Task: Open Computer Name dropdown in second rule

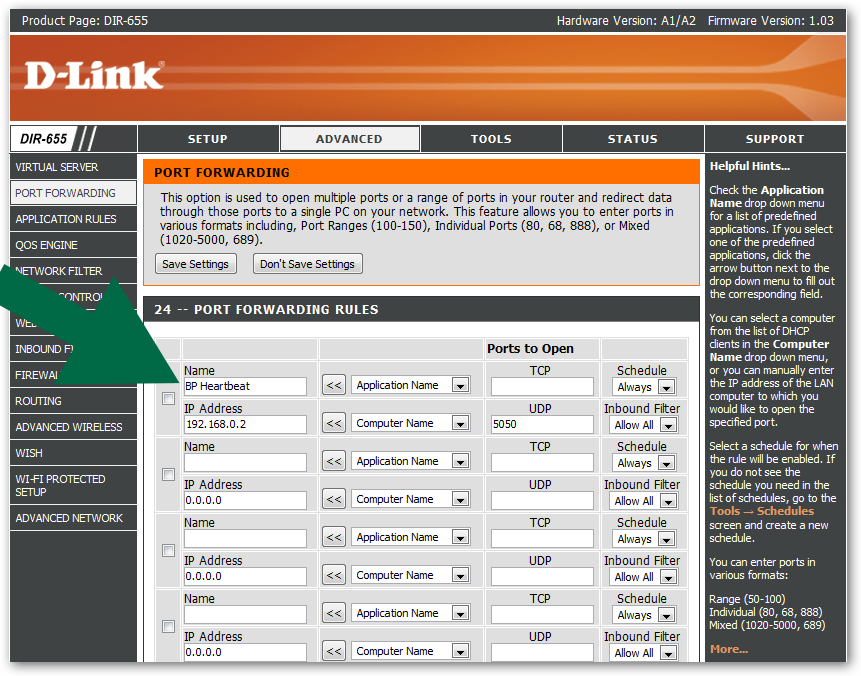Action: [410, 499]
